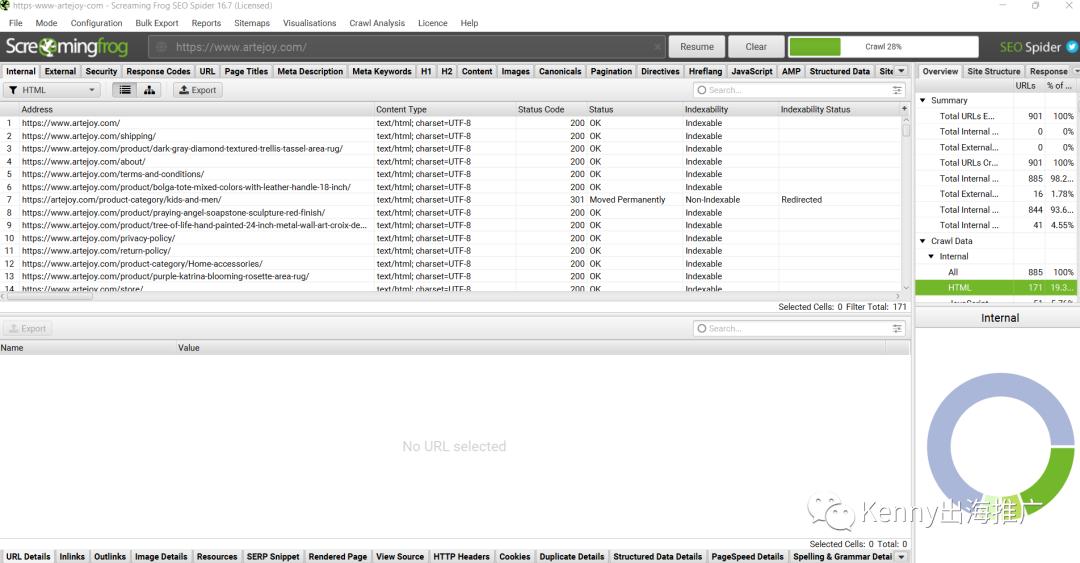Click the globe icon in URL bar
This screenshot has width=1080, height=563.
(162, 47)
